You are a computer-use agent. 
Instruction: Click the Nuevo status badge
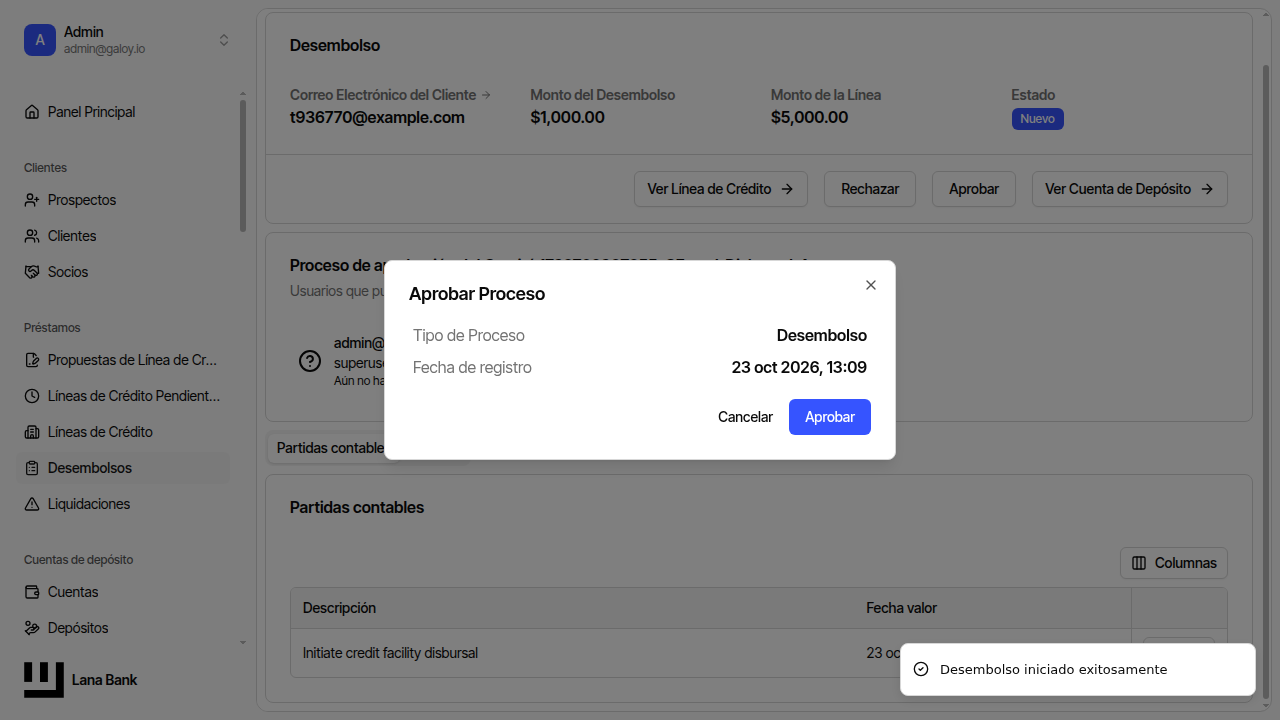pyautogui.click(x=1037, y=119)
